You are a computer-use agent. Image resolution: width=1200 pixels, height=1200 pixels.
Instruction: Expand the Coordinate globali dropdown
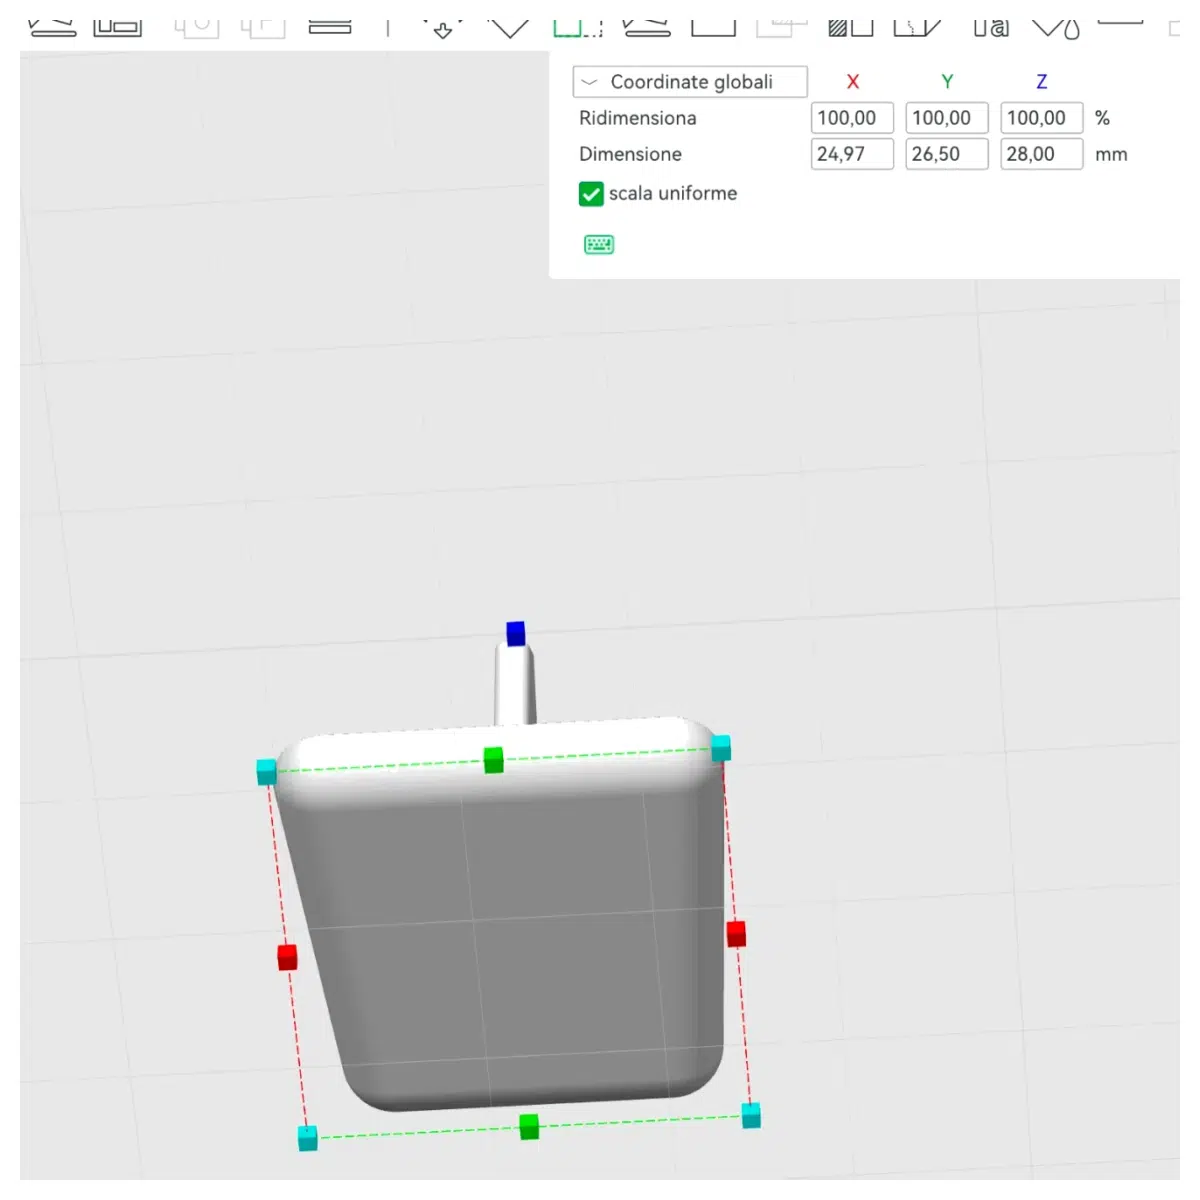point(690,82)
